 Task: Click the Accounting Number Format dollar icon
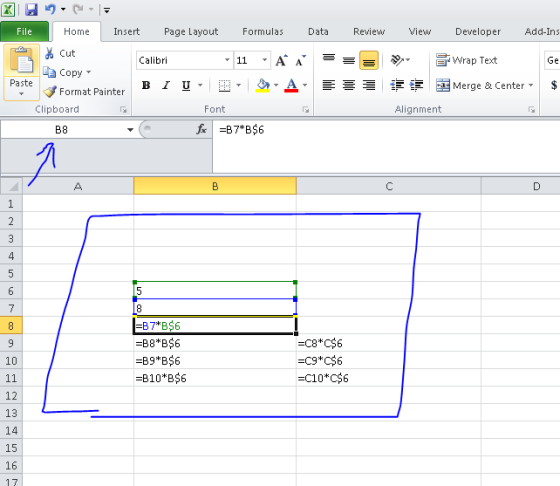(x=554, y=85)
